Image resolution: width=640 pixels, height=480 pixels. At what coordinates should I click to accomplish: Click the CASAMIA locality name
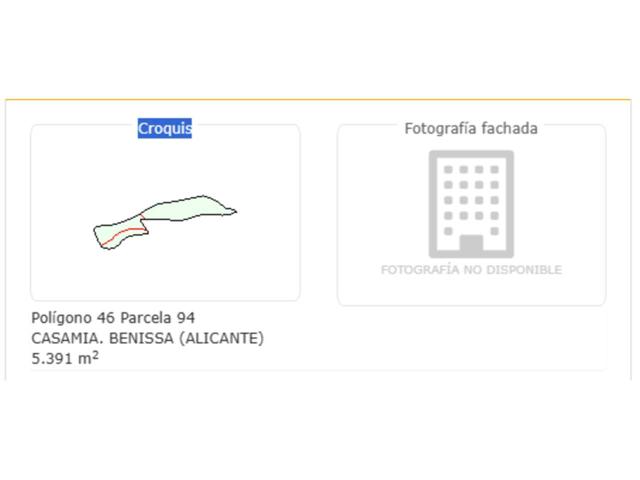click(67, 338)
